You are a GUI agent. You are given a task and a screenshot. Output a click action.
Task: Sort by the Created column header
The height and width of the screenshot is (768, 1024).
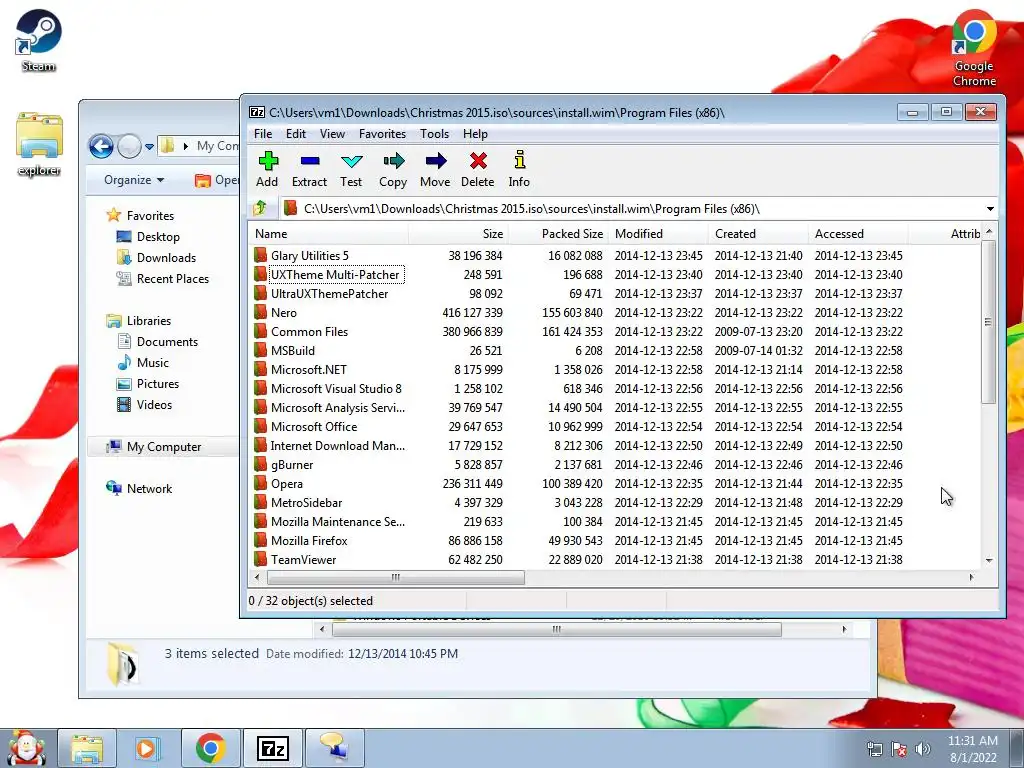pyautogui.click(x=758, y=234)
